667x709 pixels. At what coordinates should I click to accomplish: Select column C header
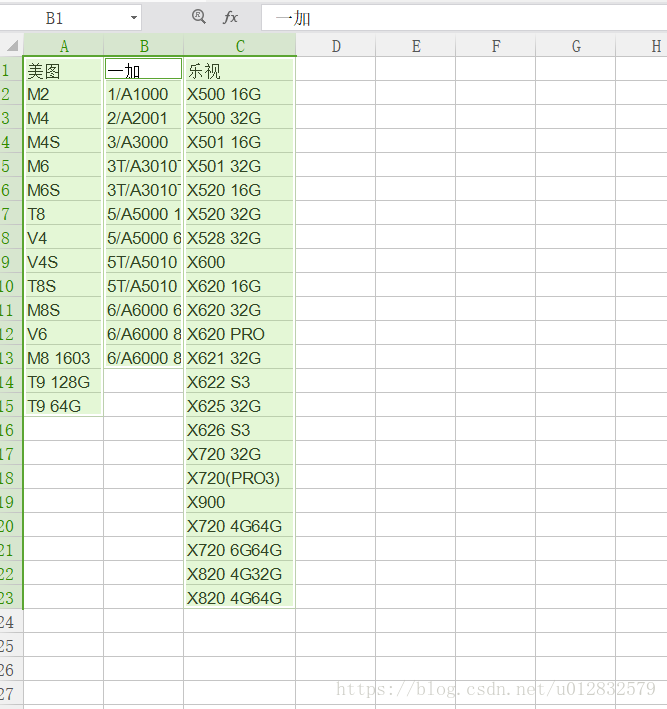tap(240, 46)
